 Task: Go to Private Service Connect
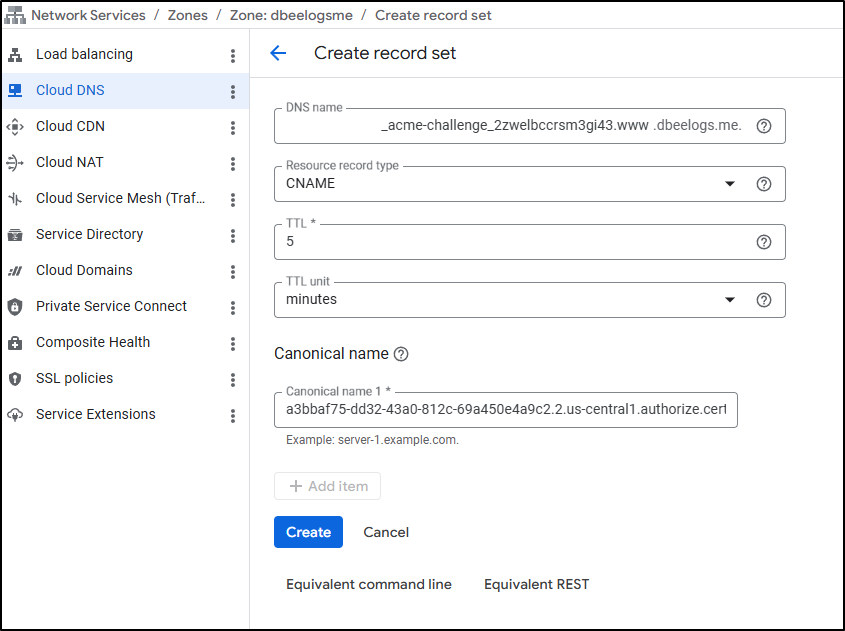click(111, 306)
